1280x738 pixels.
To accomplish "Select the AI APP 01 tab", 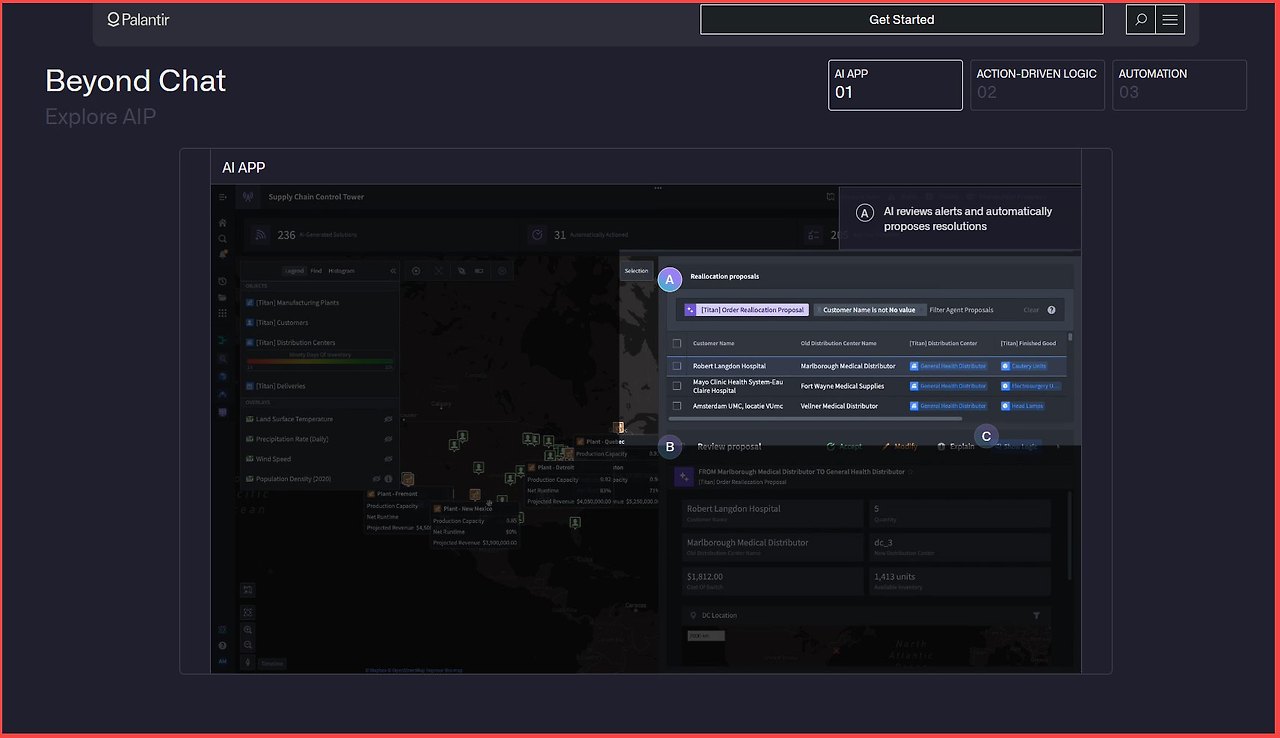I will point(895,85).
